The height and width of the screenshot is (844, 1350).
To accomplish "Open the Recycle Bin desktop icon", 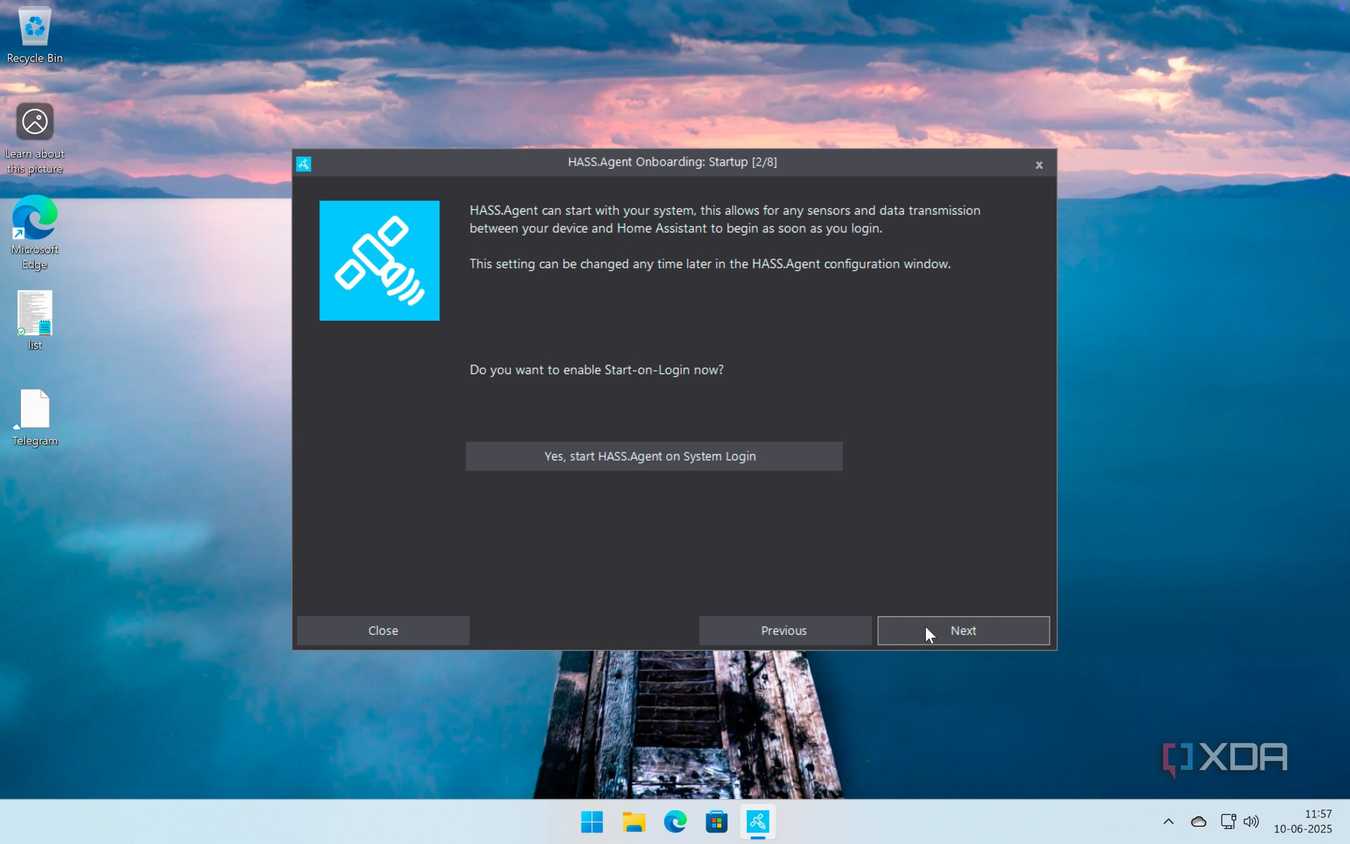I will pyautogui.click(x=34, y=35).
